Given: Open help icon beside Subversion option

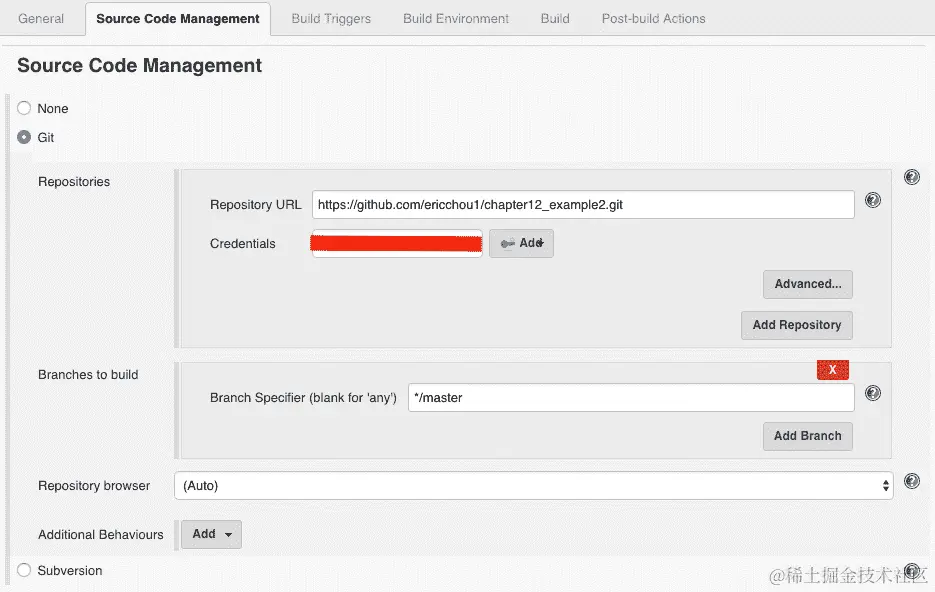Looking at the screenshot, I should tap(911, 571).
